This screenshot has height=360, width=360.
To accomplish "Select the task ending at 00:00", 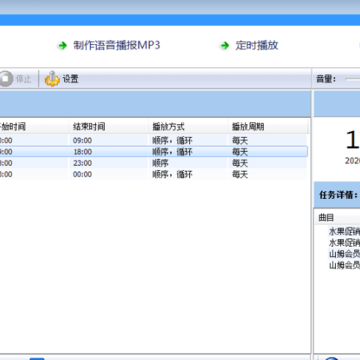I will point(153,174).
